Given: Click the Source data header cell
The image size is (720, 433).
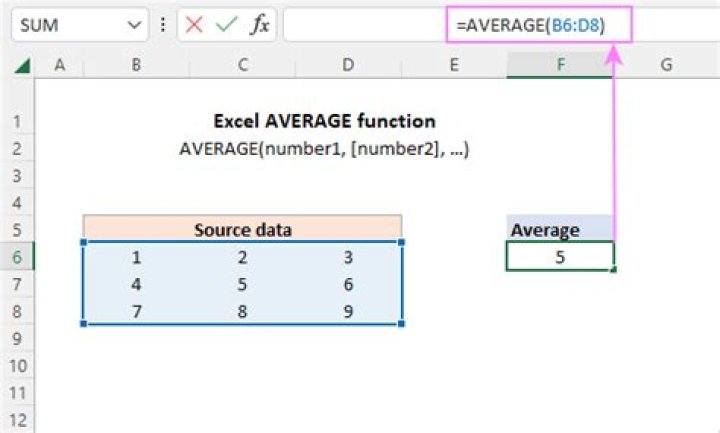Looking at the screenshot, I should pyautogui.click(x=242, y=229).
